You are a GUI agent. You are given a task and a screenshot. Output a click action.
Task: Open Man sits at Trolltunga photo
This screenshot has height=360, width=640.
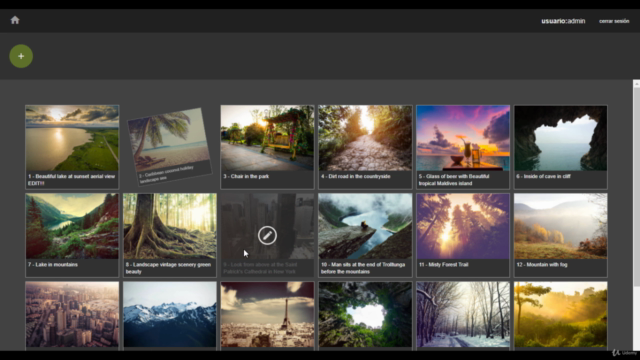(x=365, y=226)
